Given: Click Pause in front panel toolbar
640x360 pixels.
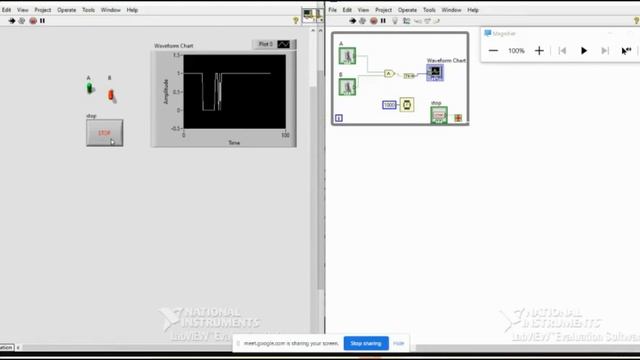Looking at the screenshot, I should pyautogui.click(x=42, y=21).
